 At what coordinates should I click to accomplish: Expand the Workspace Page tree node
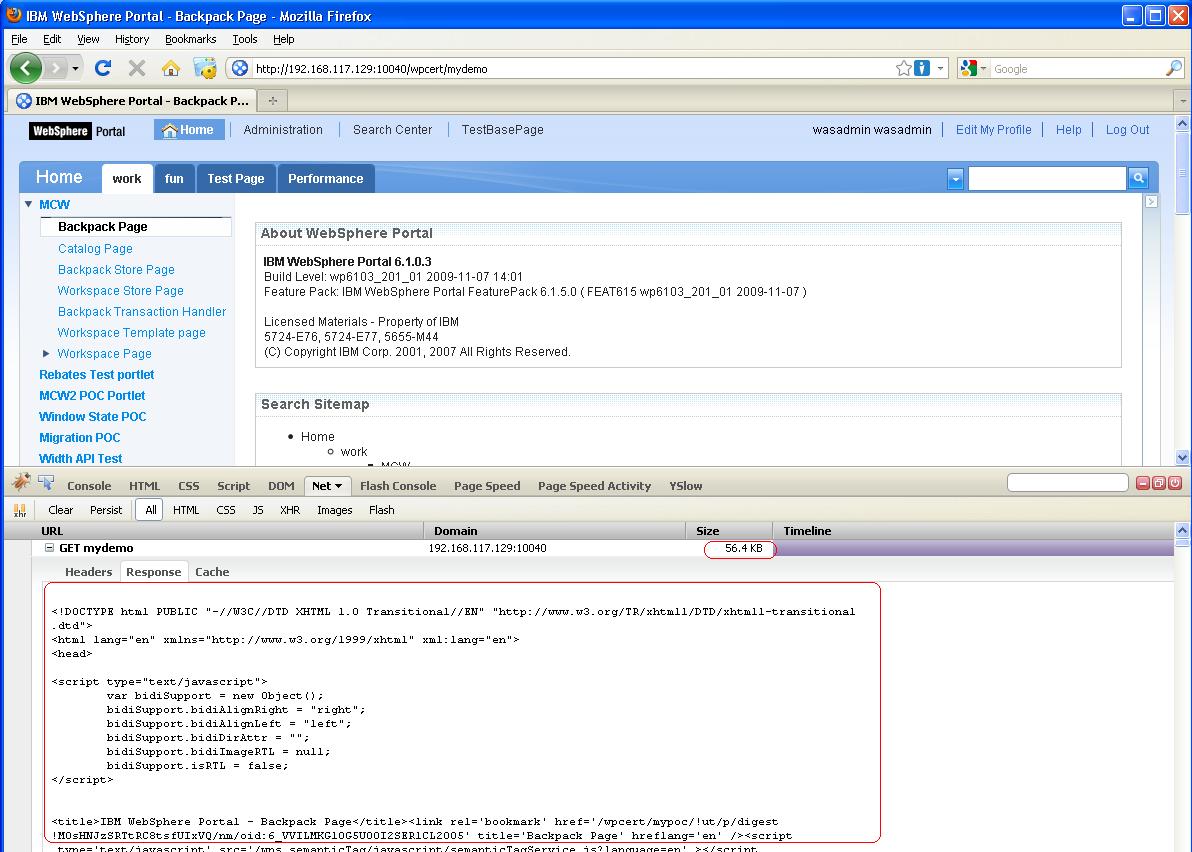(x=46, y=353)
